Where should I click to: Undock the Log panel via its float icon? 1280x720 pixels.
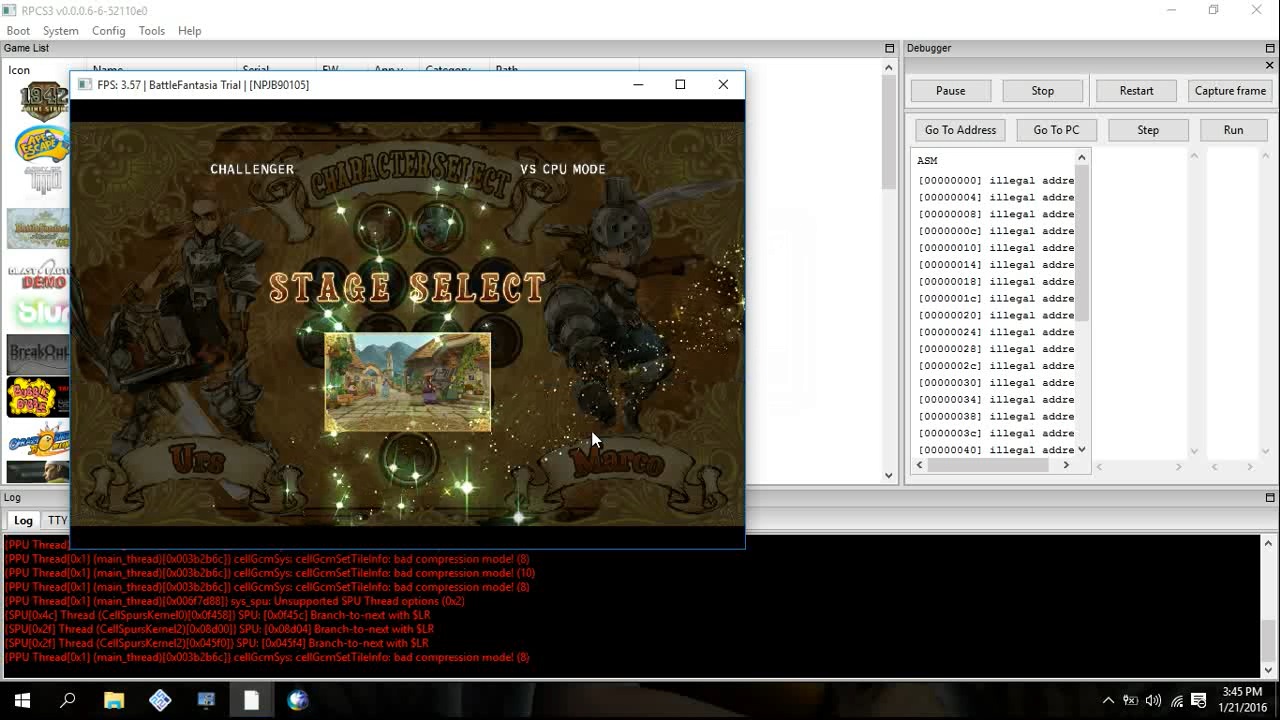(1270, 497)
